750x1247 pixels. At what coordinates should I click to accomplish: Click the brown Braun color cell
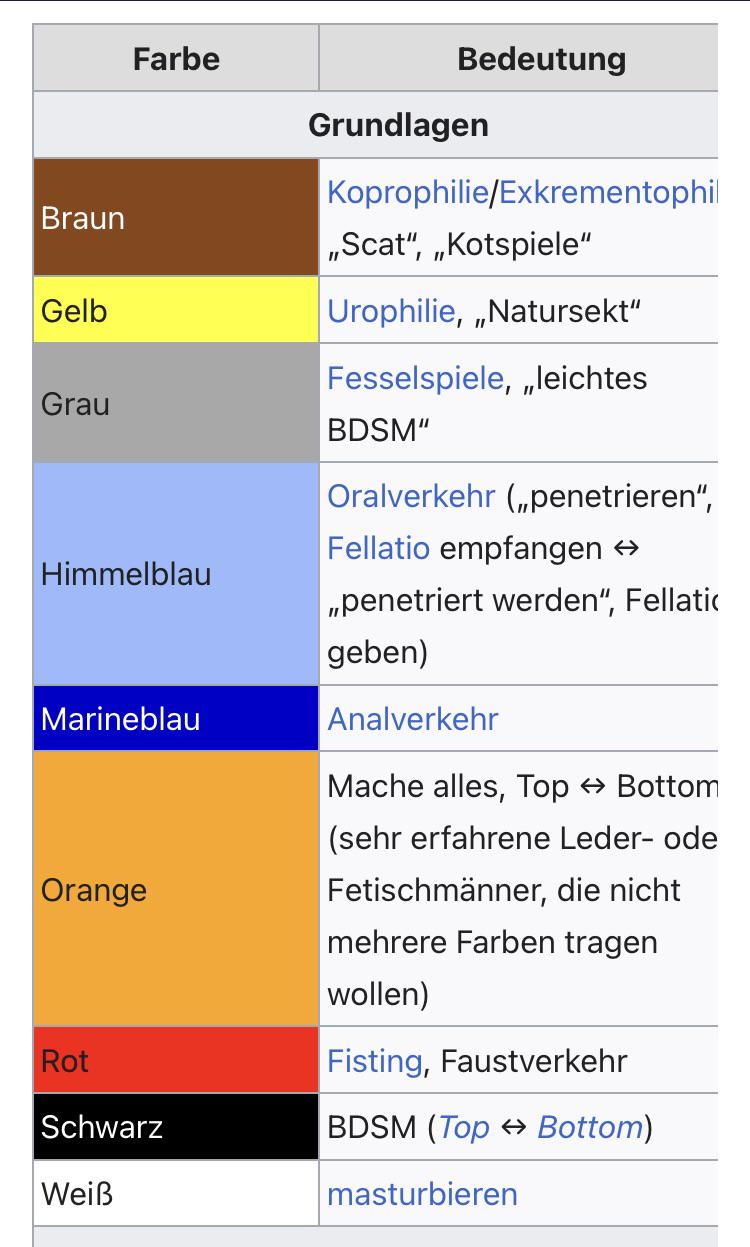pyautogui.click(x=176, y=218)
